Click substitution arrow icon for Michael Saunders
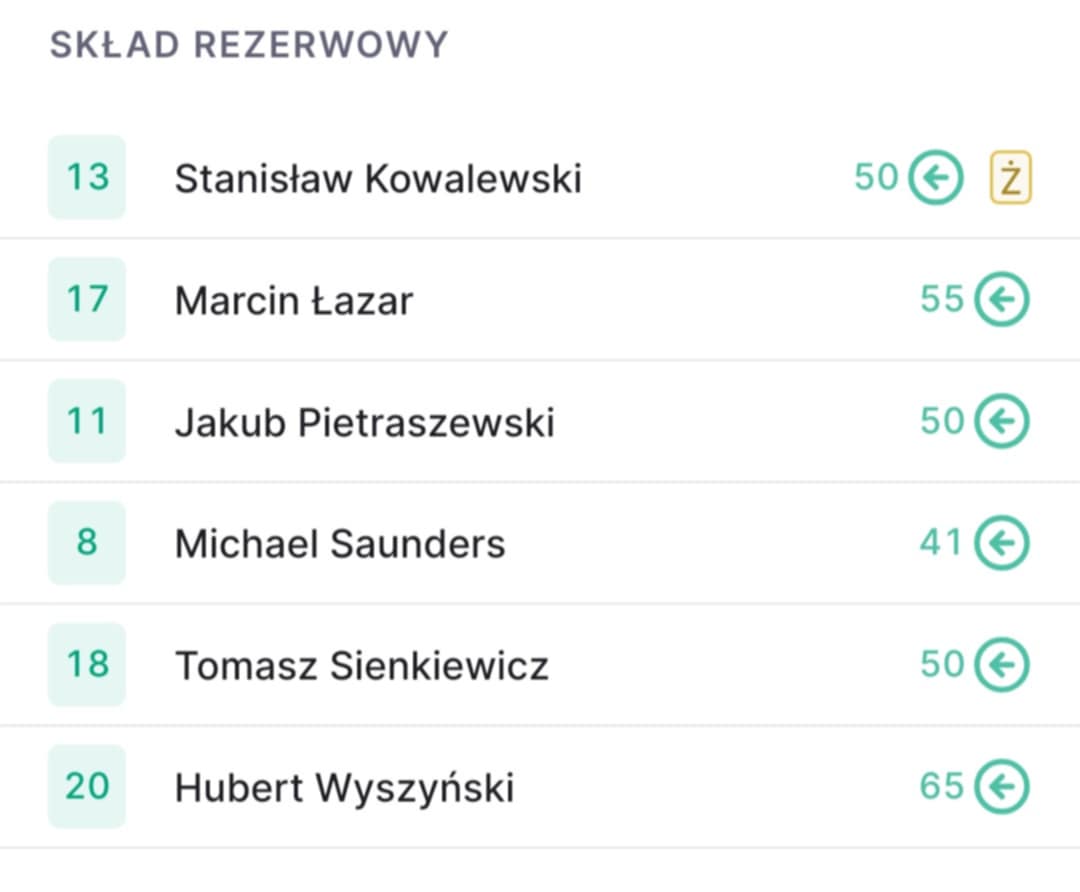The height and width of the screenshot is (892, 1080). pyautogui.click(x=1001, y=543)
